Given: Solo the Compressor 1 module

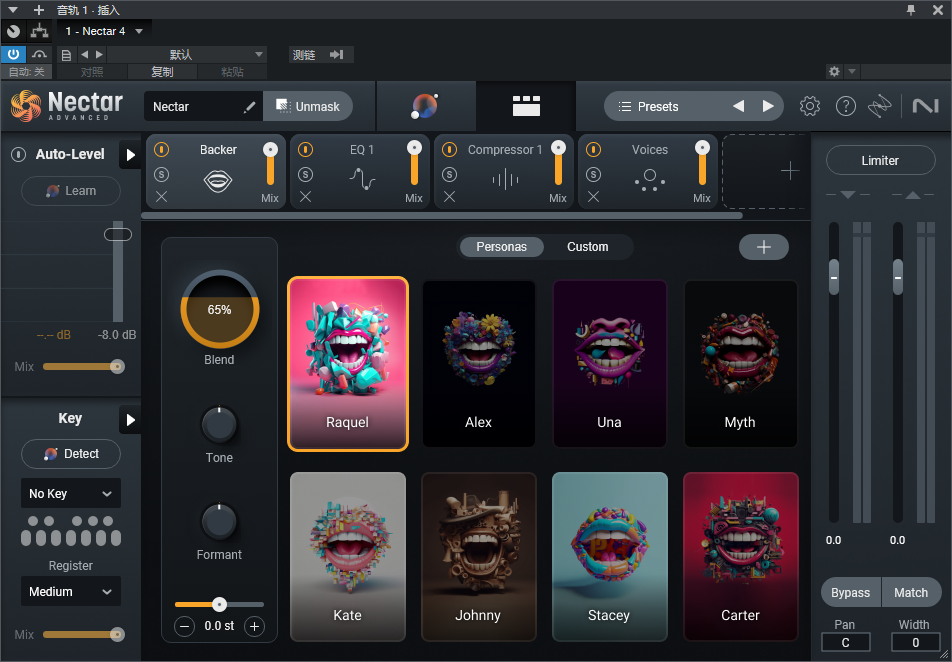Looking at the screenshot, I should pos(449,174).
